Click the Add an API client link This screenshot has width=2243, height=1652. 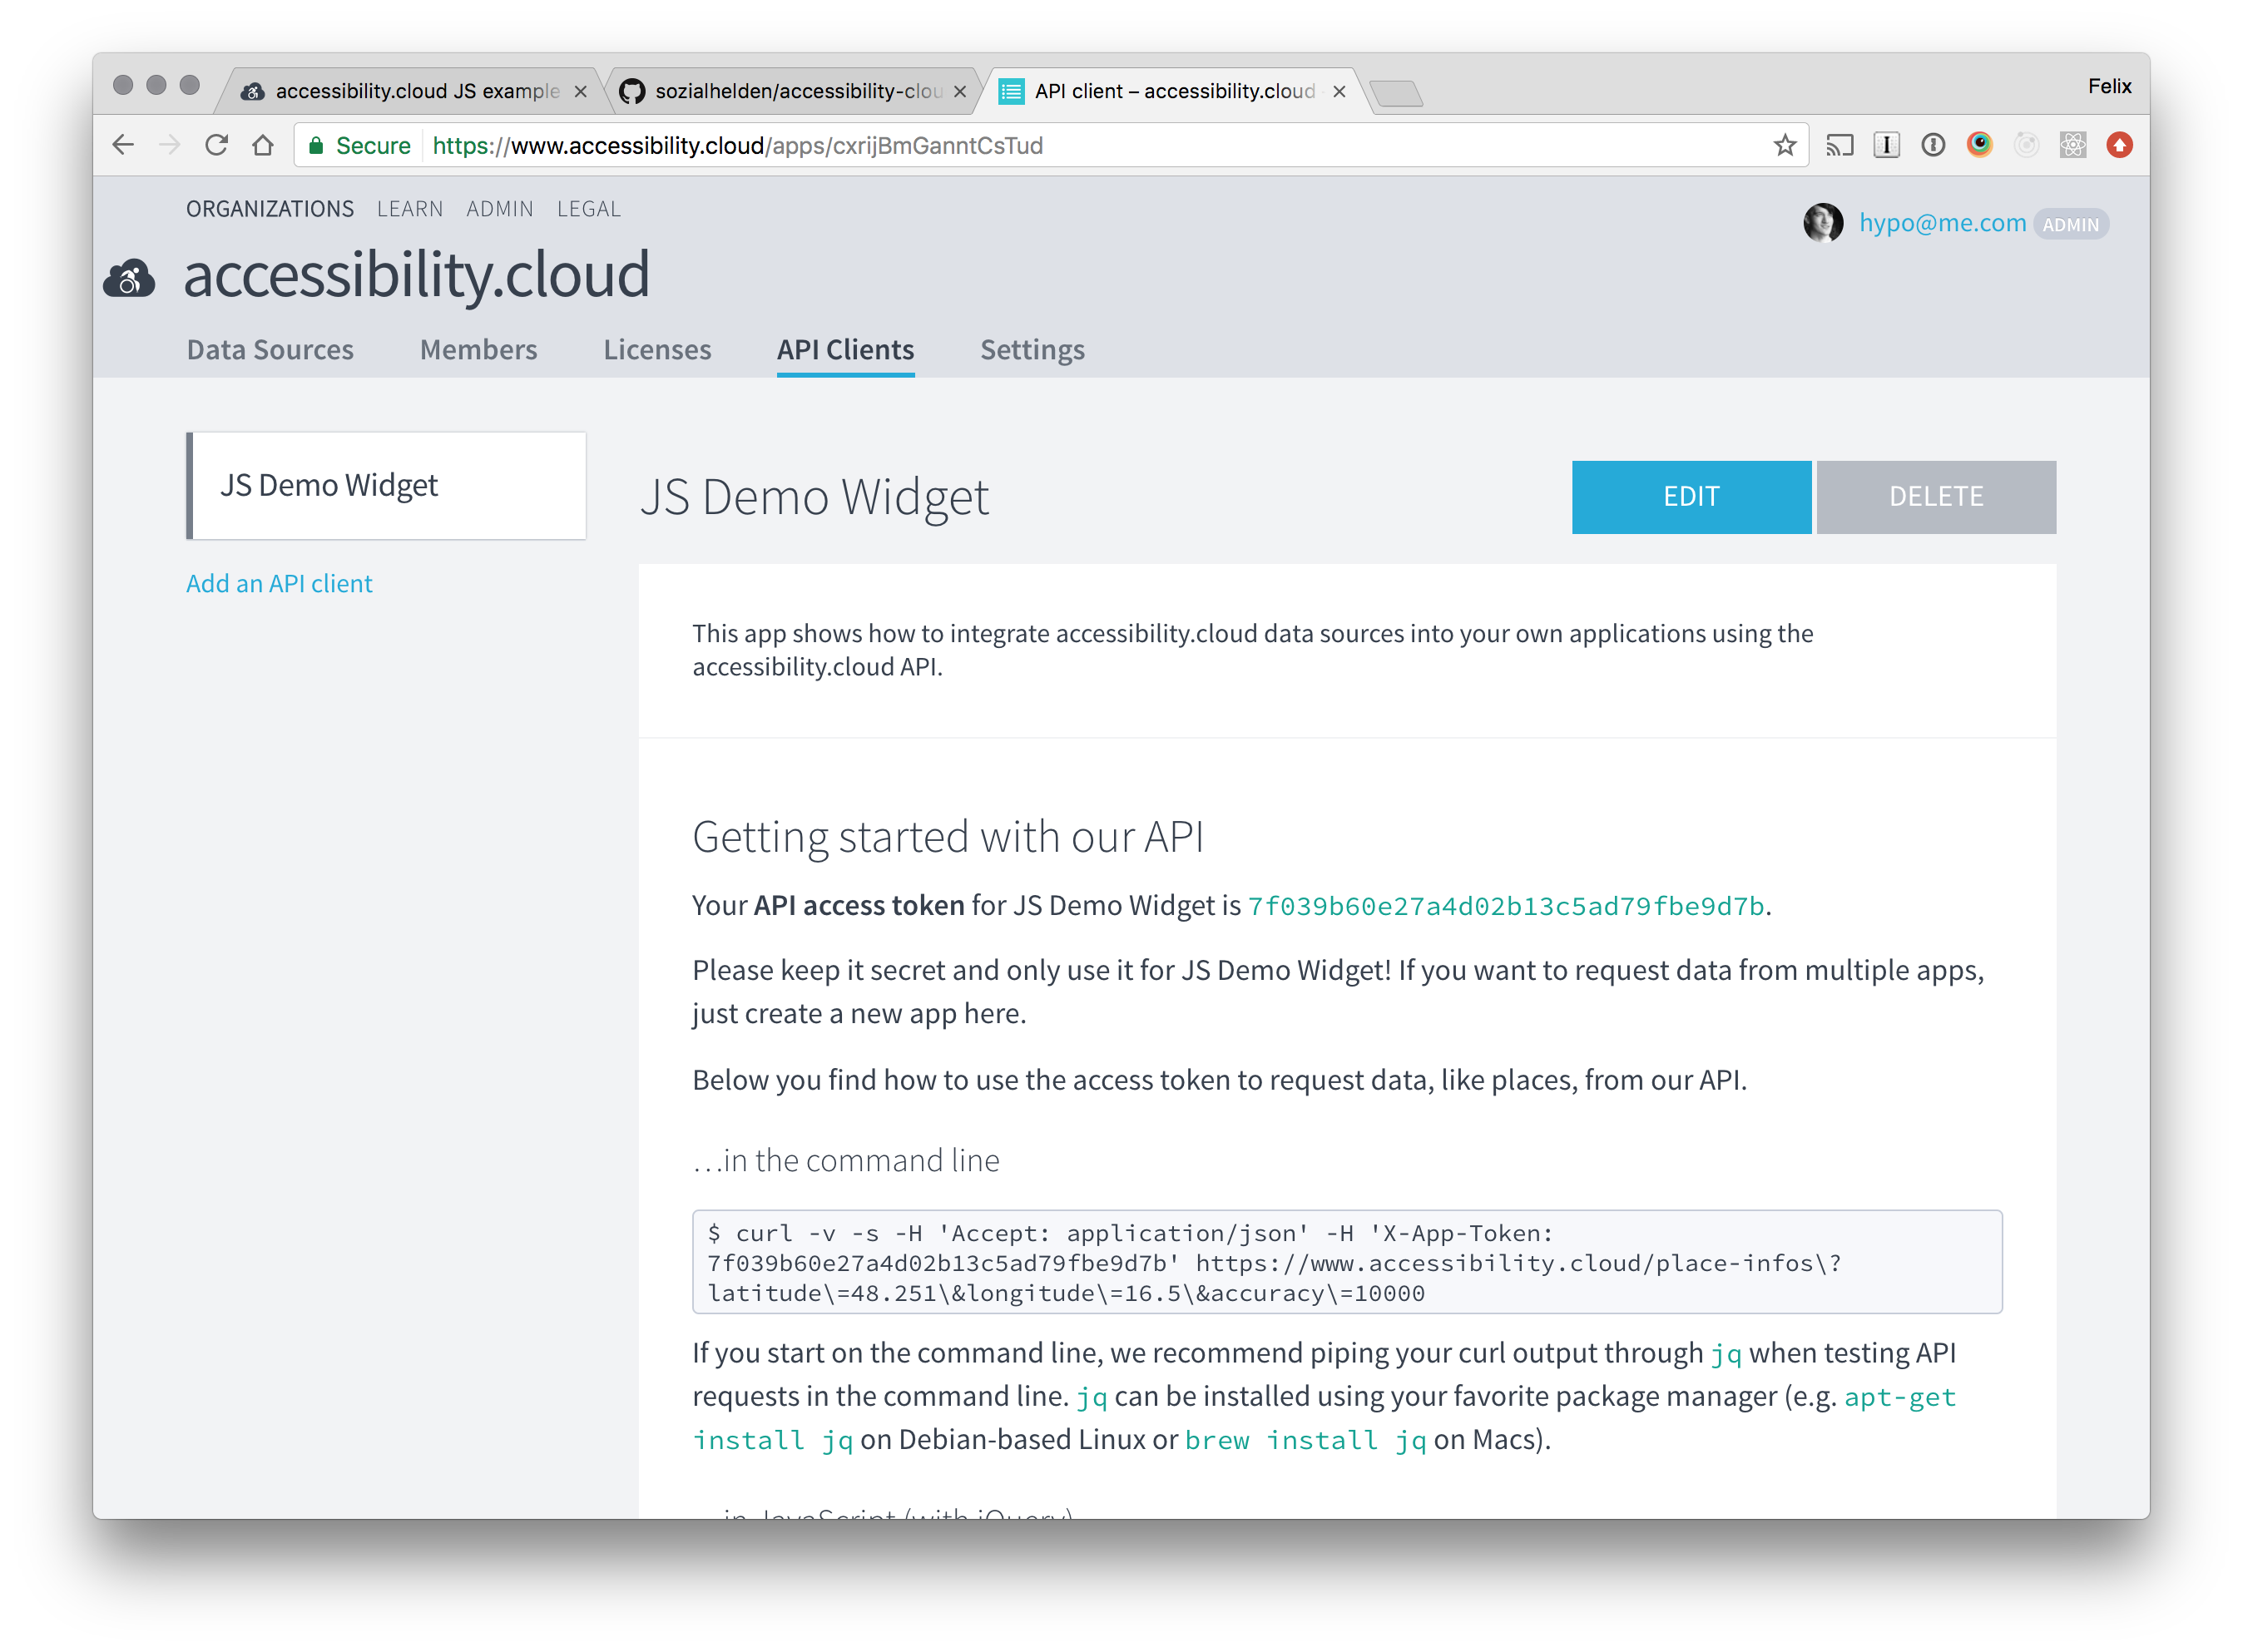(x=279, y=583)
